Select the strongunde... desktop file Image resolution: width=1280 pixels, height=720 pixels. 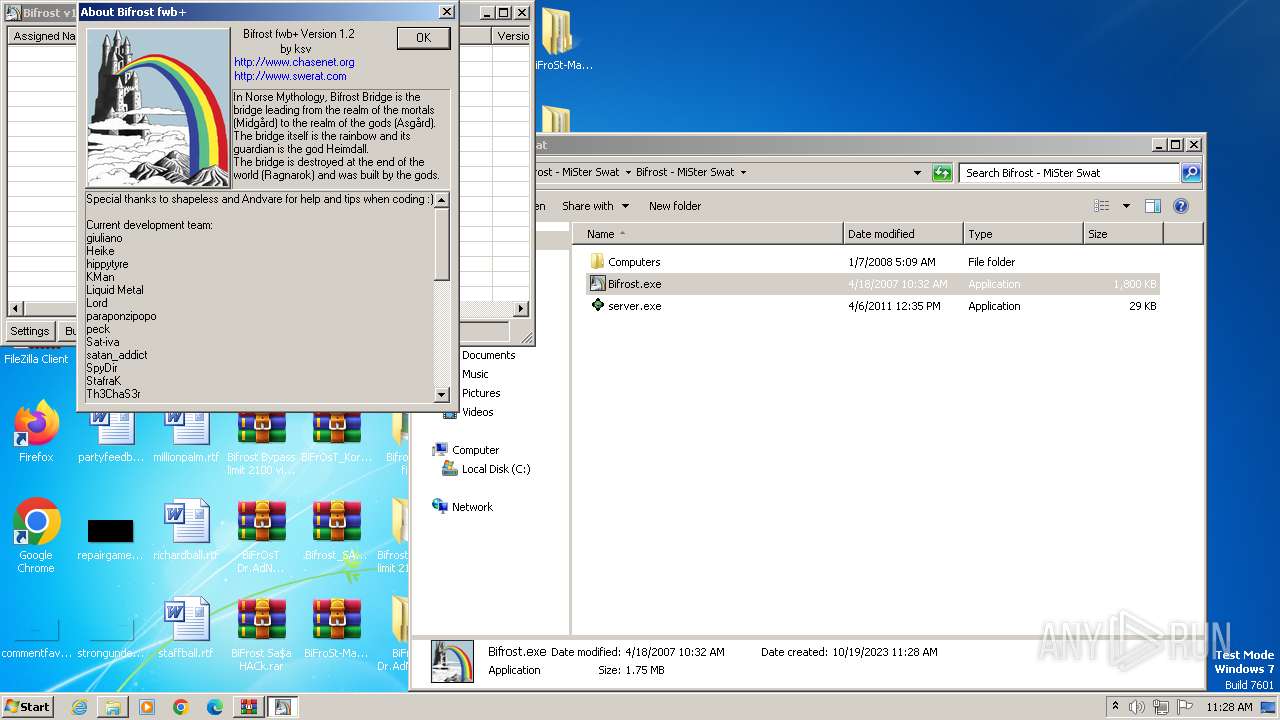point(110,640)
